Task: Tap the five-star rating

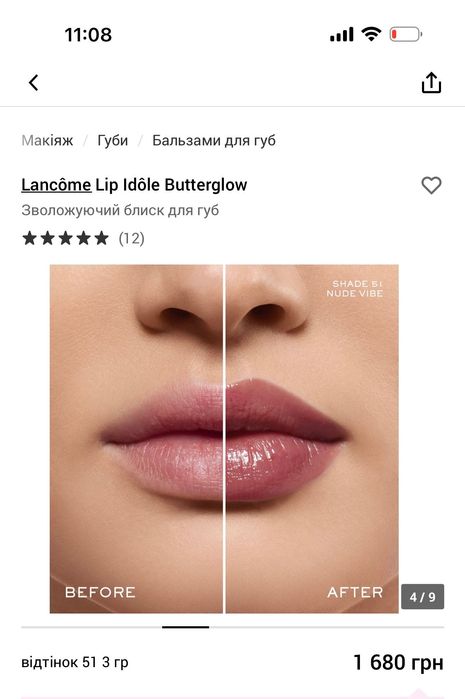Action: coord(65,238)
